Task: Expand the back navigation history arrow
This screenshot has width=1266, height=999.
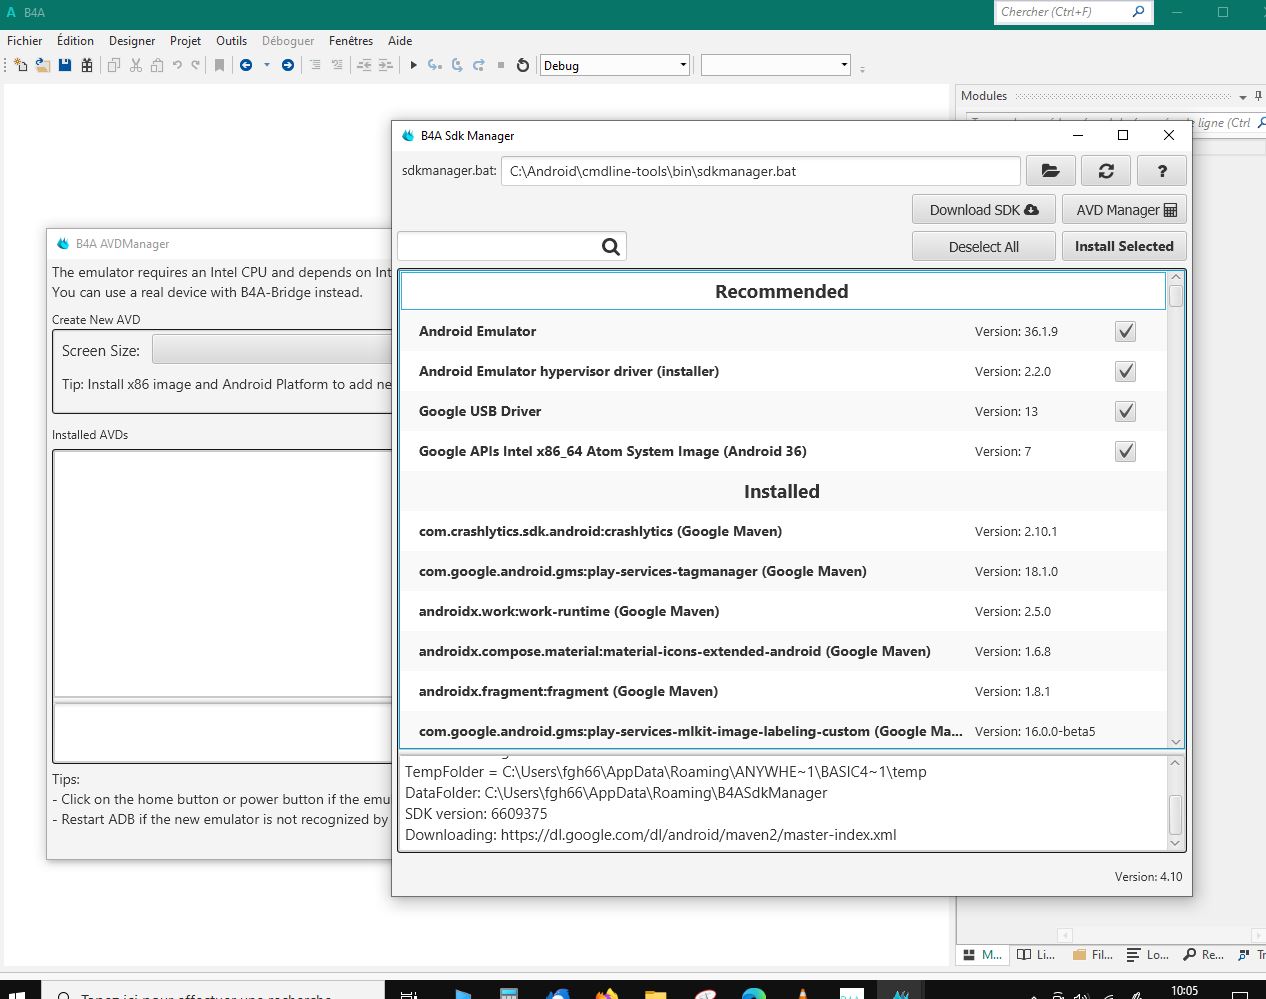Action: click(x=267, y=65)
